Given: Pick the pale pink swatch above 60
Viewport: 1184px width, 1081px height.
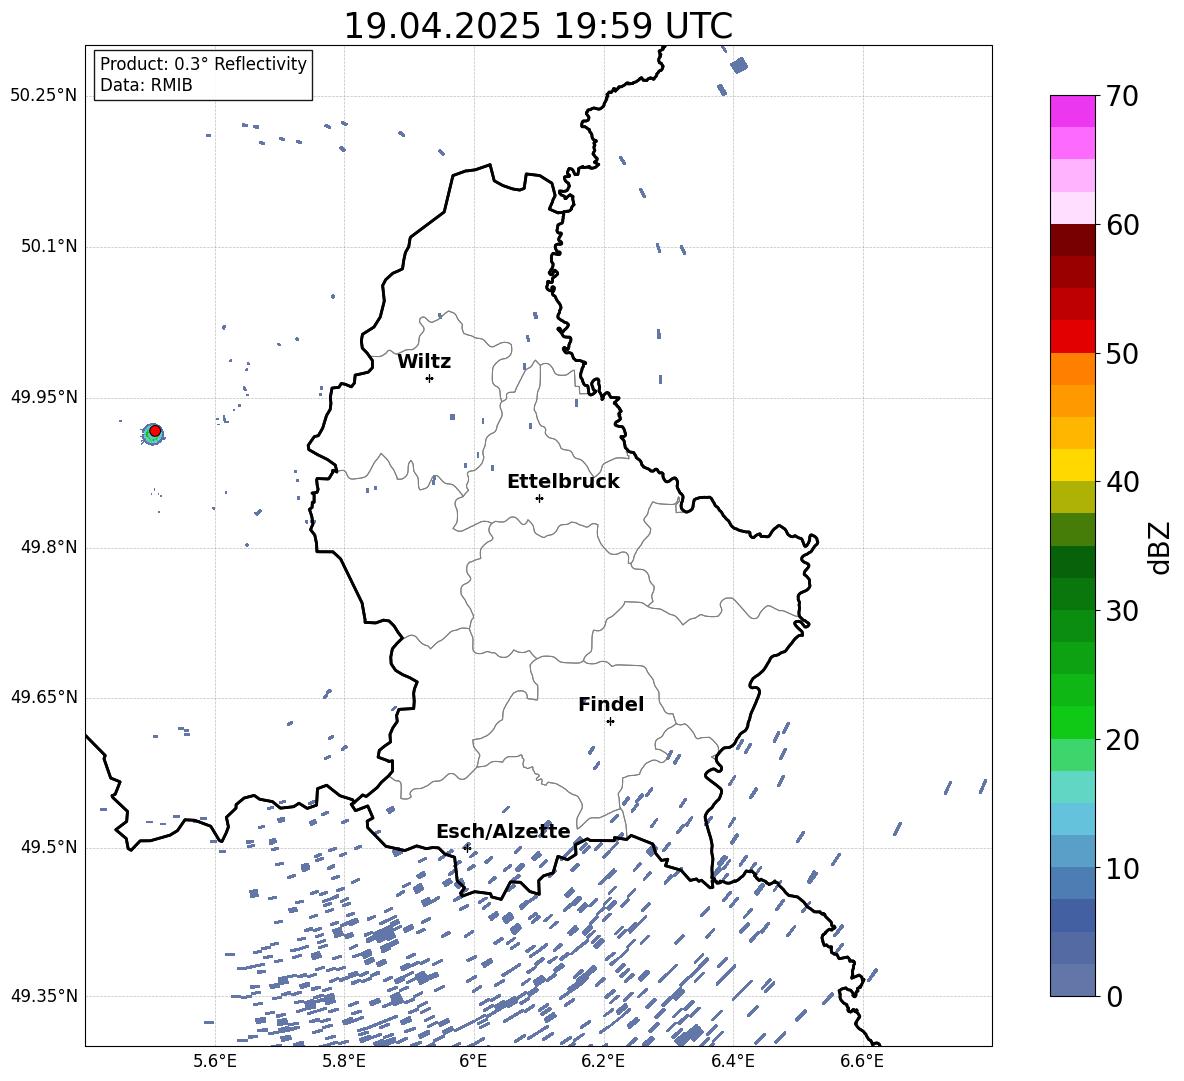Looking at the screenshot, I should pos(1072,208).
